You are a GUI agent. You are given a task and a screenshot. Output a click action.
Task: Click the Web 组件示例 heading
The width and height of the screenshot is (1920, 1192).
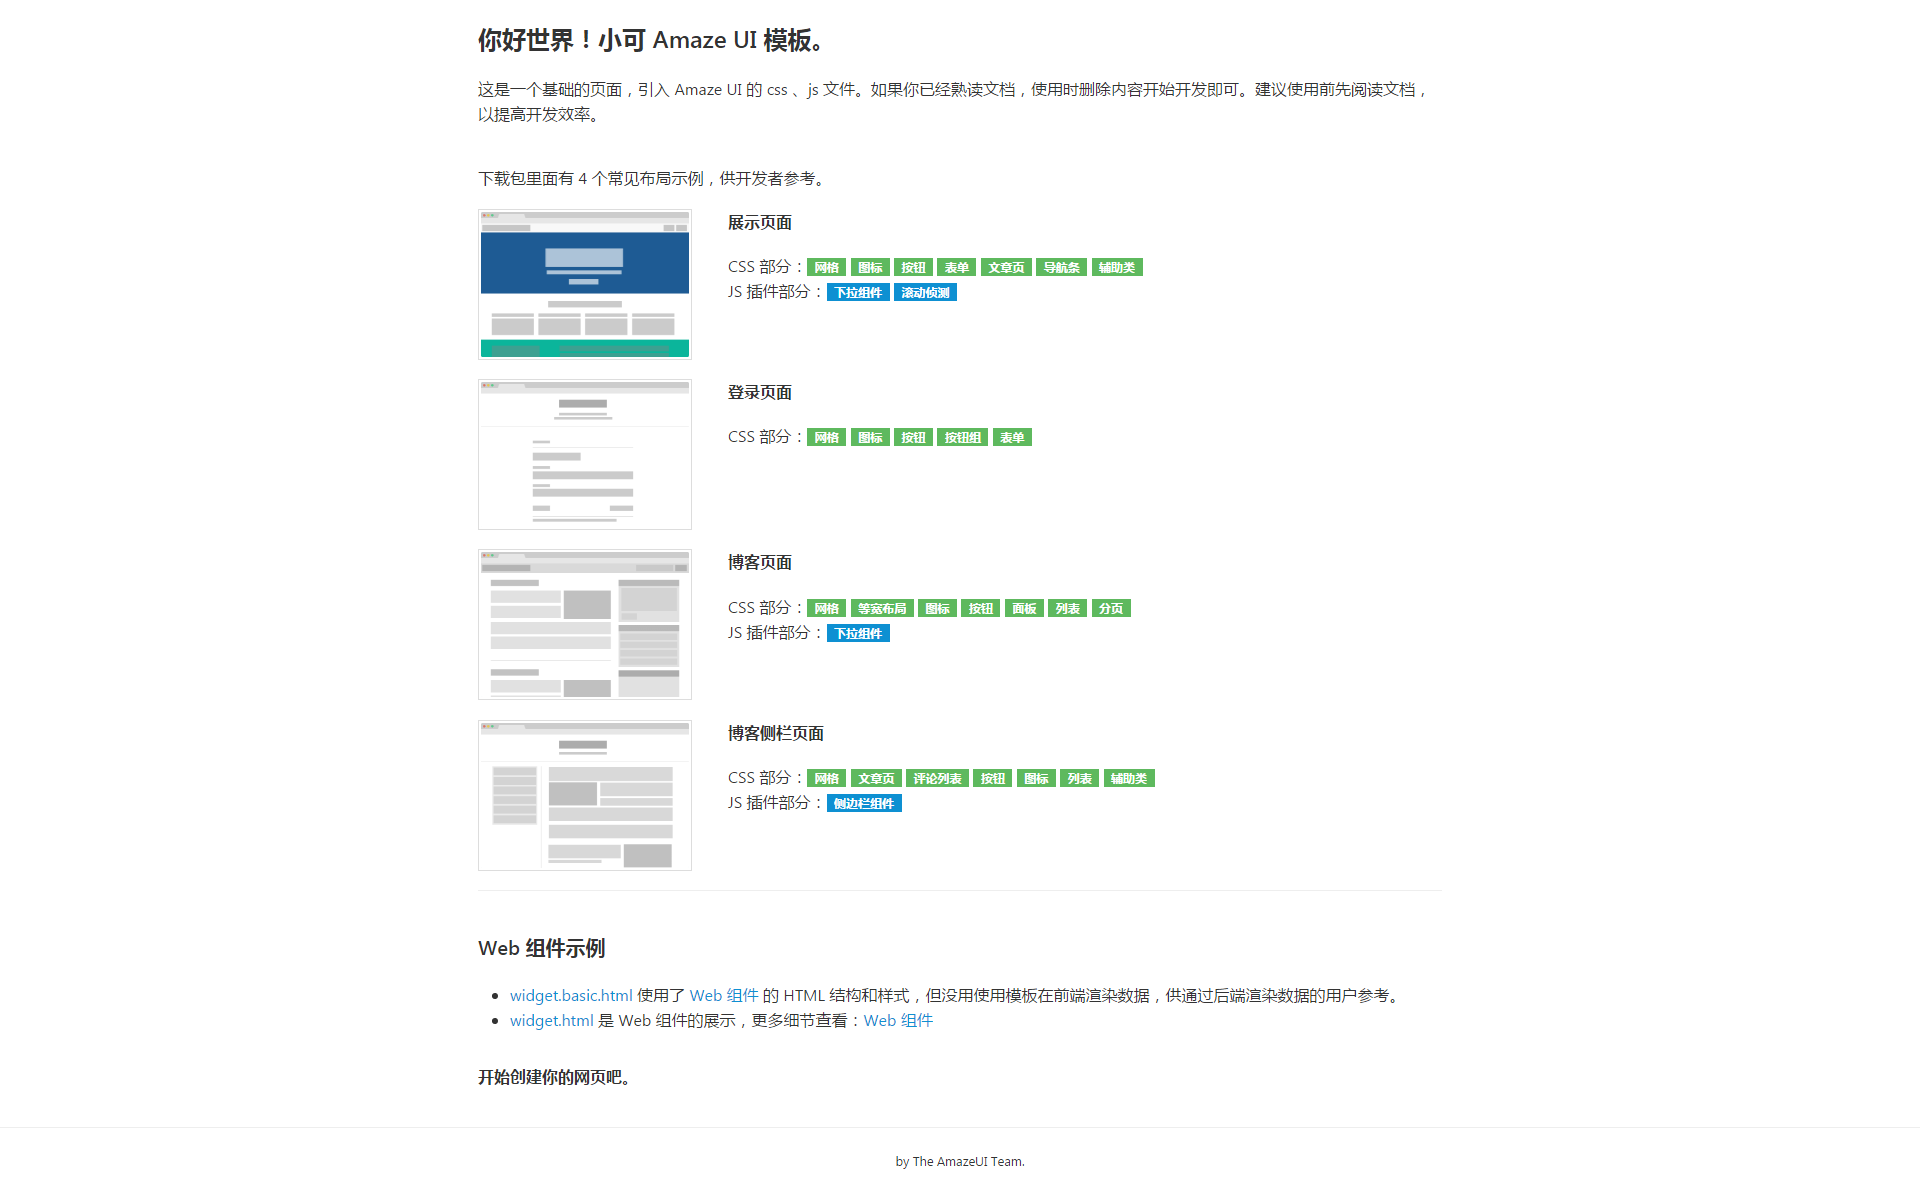(x=542, y=948)
